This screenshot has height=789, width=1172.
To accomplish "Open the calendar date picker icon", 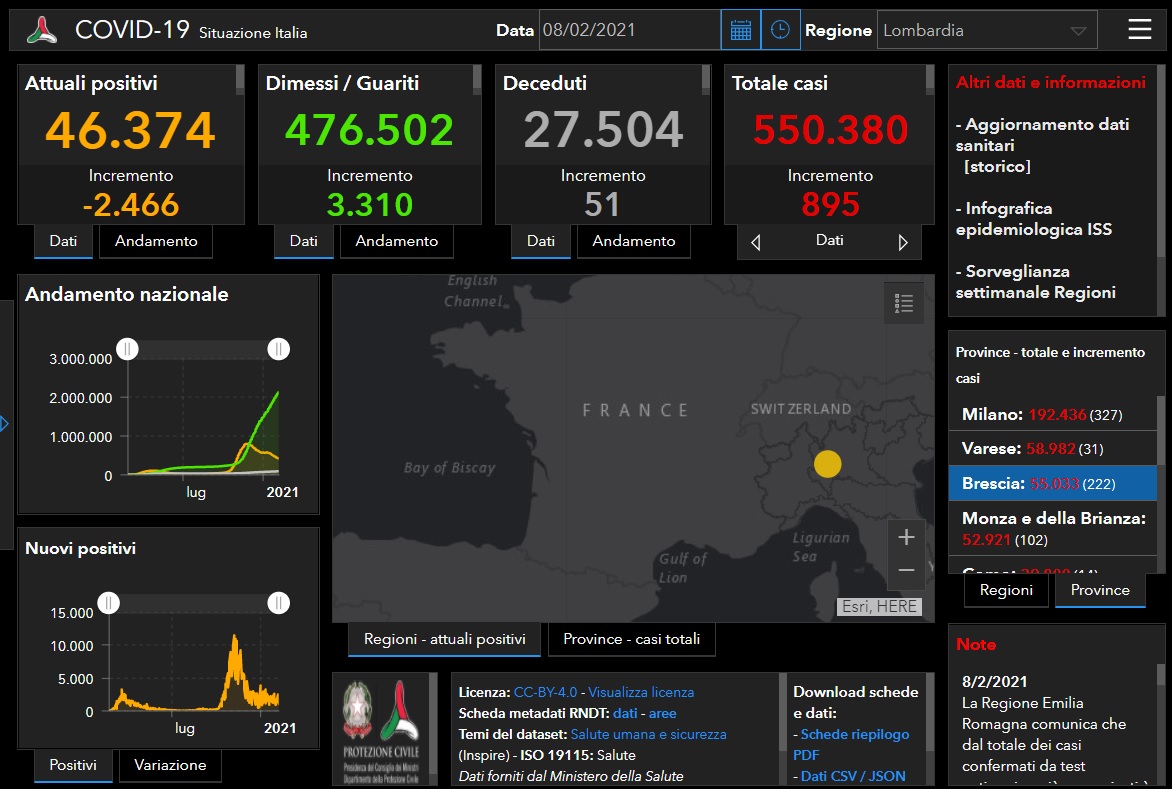I will pos(741,30).
